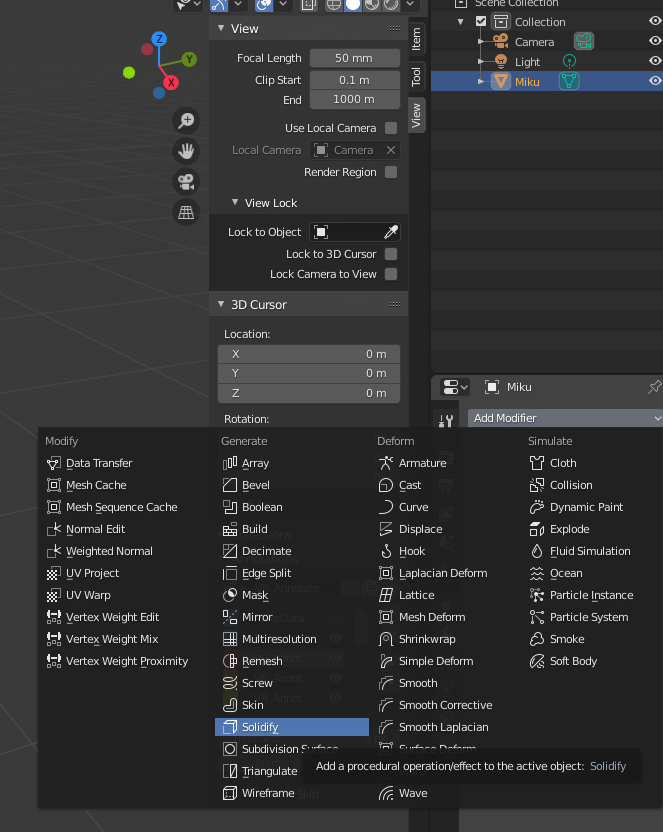Pin the properties editor context
The width and height of the screenshot is (663, 832).
655,387
